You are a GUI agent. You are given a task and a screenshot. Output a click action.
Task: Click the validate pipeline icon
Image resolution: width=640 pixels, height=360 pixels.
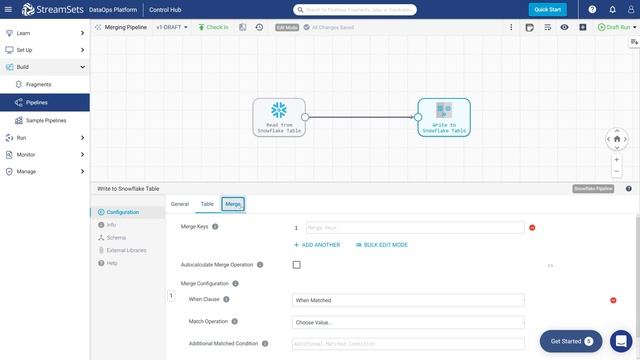[x=582, y=27]
